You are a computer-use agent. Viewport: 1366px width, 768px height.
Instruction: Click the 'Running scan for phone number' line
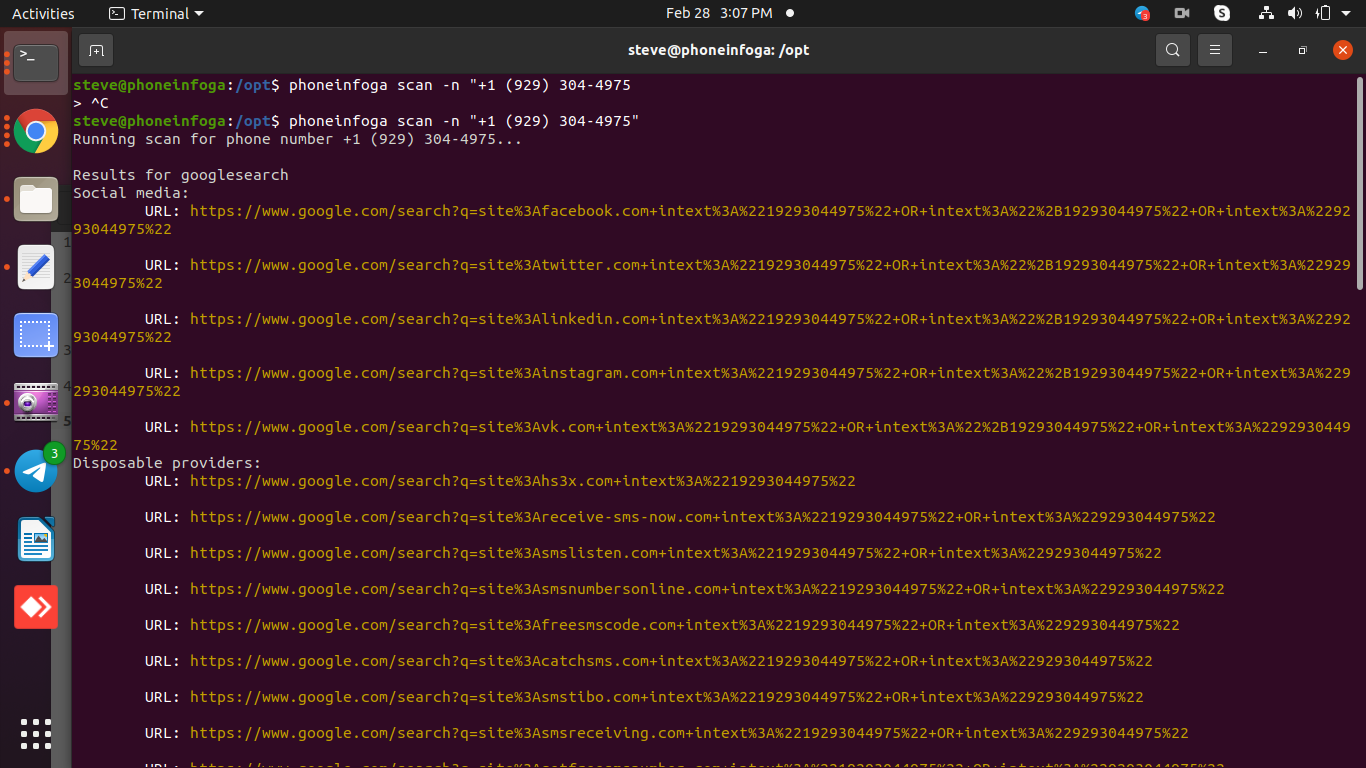click(x=297, y=139)
